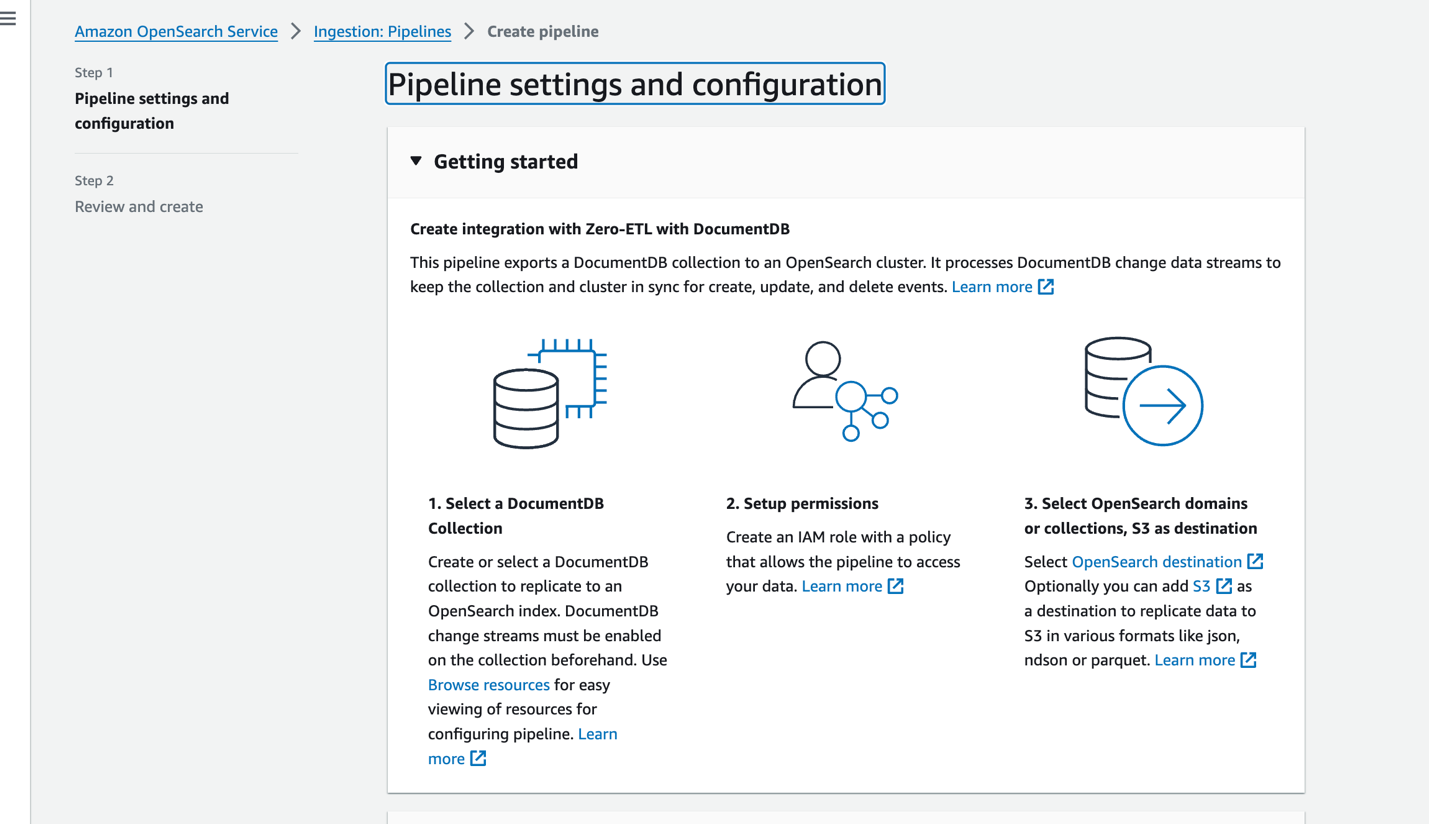
Task: Open Learn more link in DocumentDB Collection step
Action: tap(522, 746)
